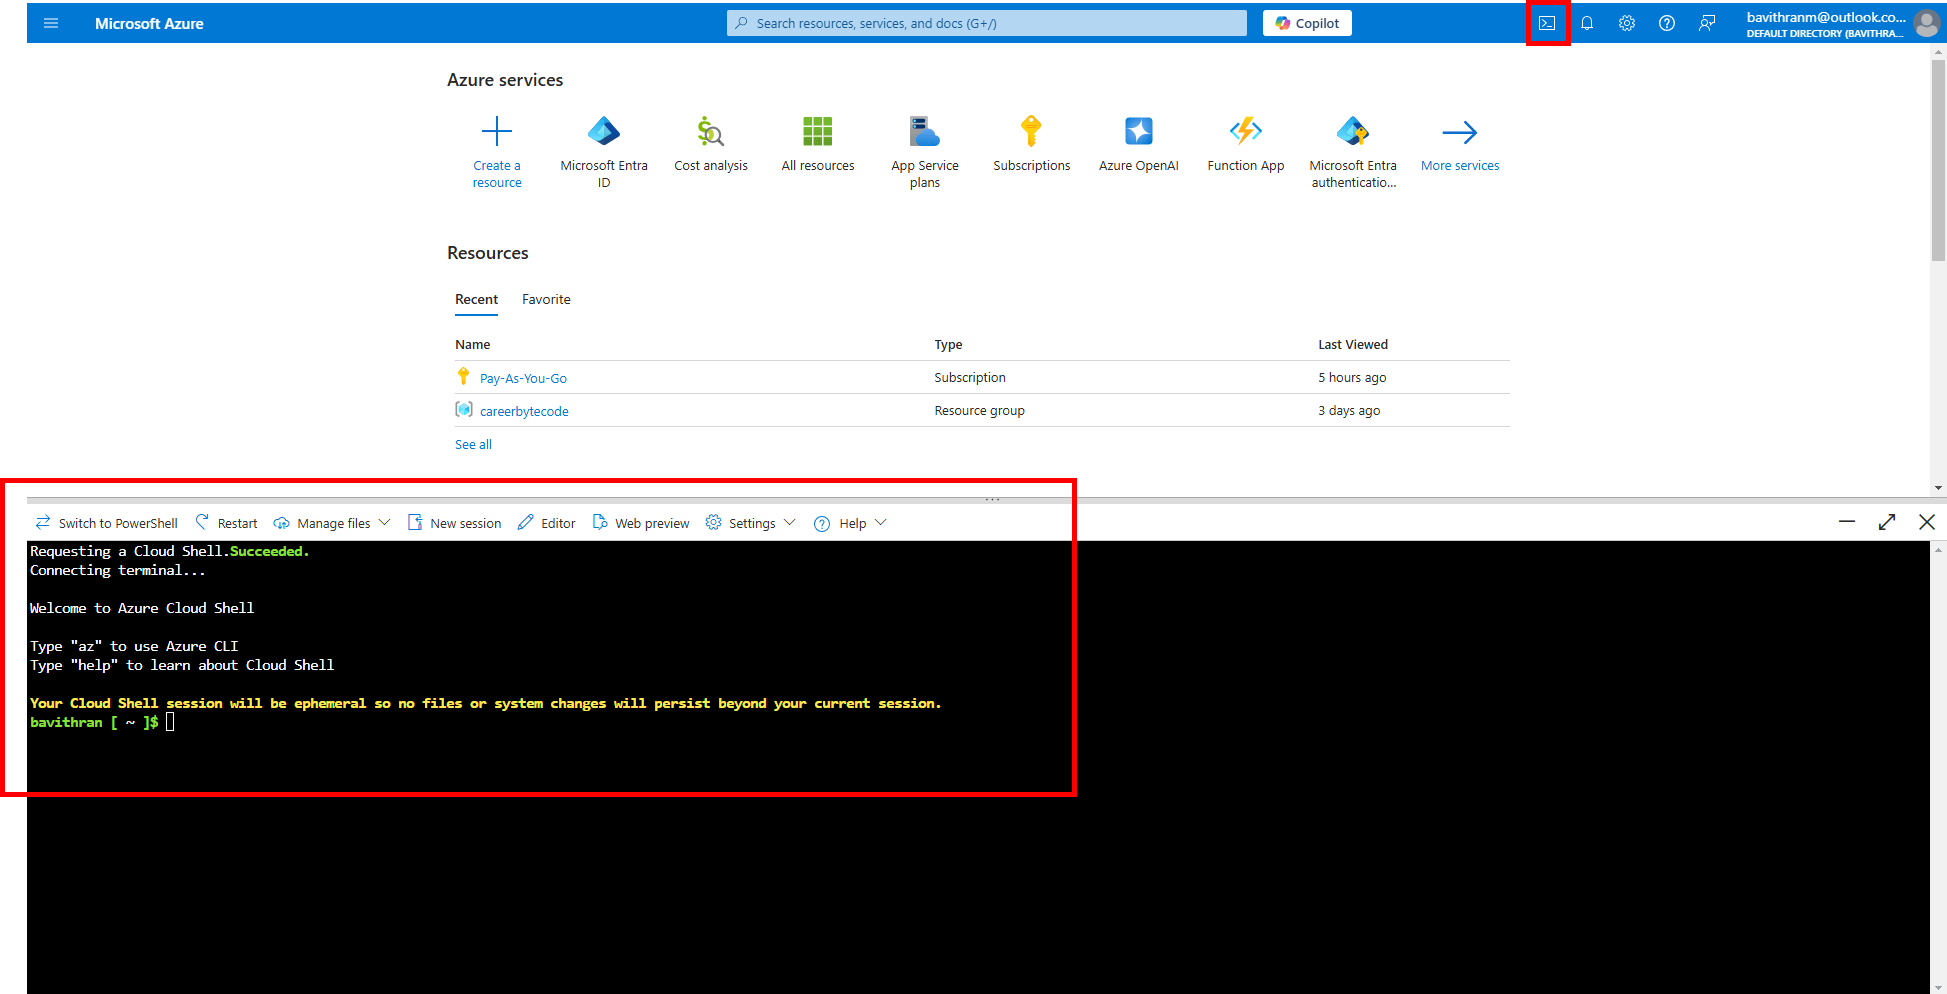Minimize the Cloud Shell pane

1847,522
